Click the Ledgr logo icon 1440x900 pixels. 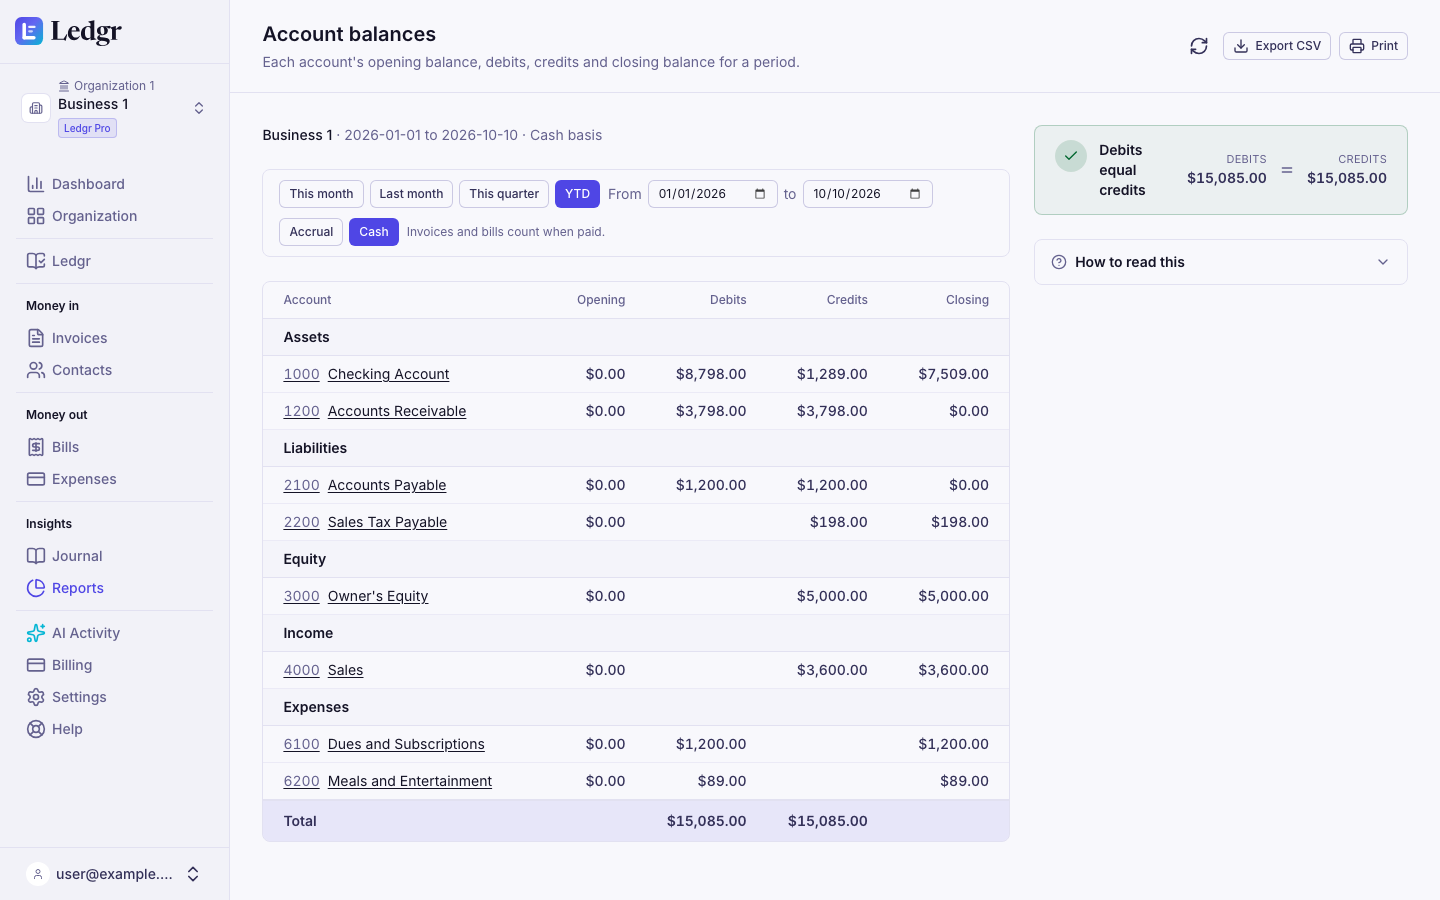(x=29, y=31)
